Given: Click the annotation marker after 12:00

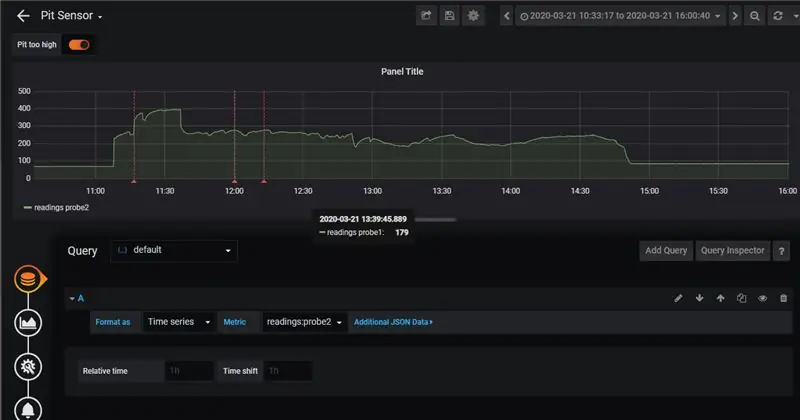Looking at the screenshot, I should [x=264, y=181].
